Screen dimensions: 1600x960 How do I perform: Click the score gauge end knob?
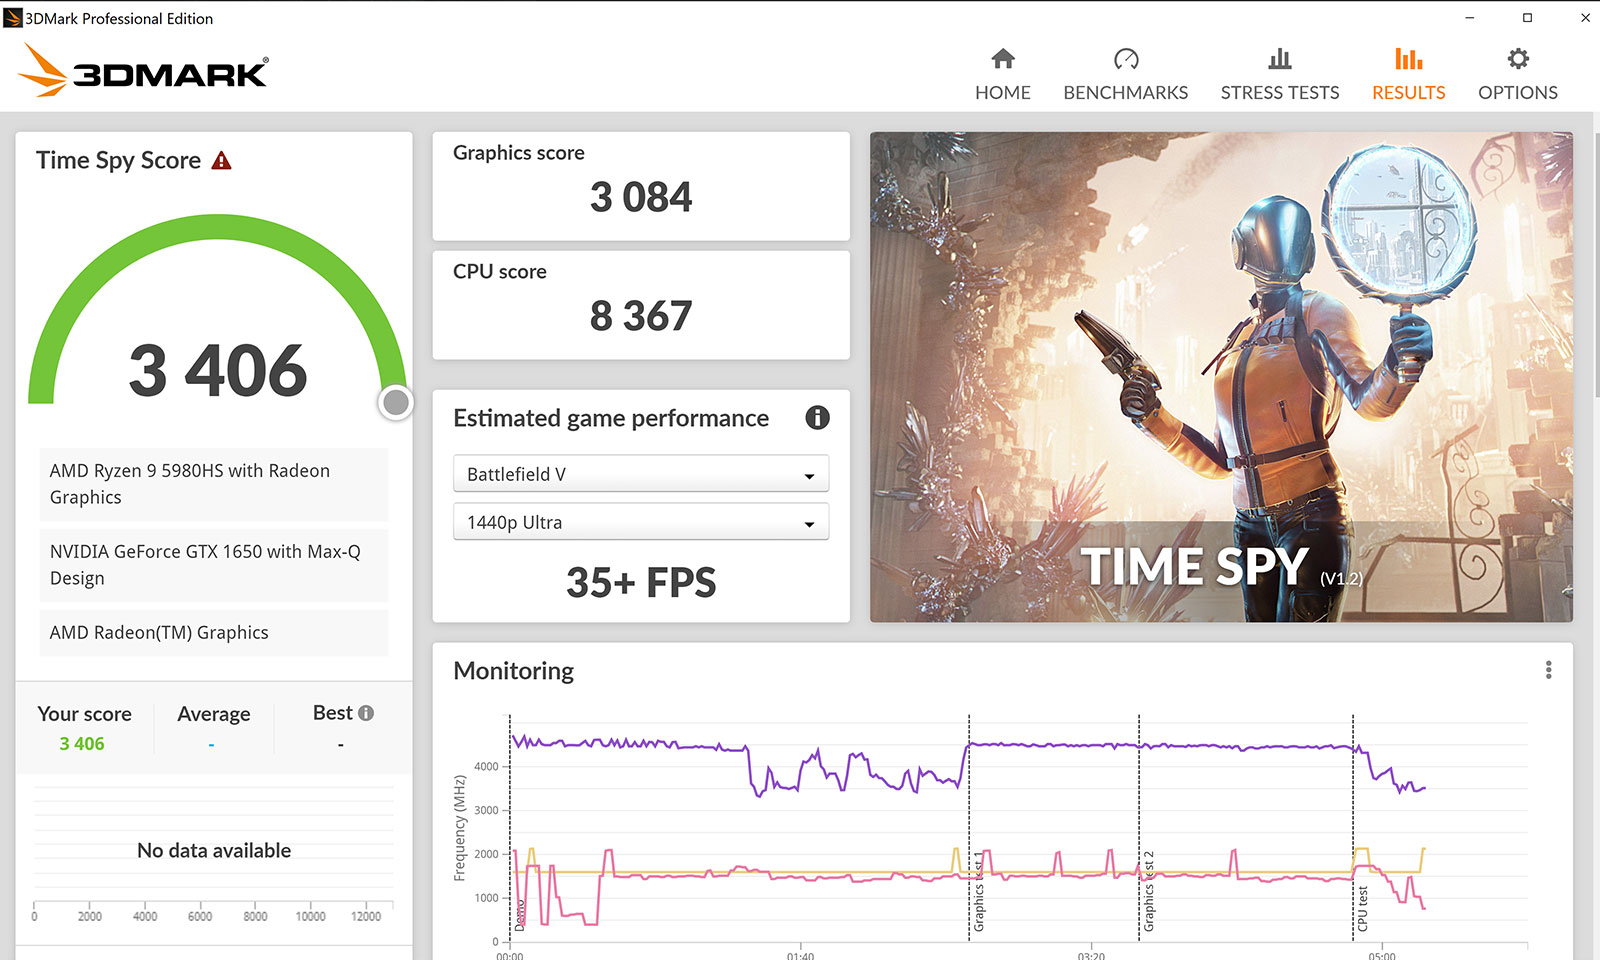(396, 402)
